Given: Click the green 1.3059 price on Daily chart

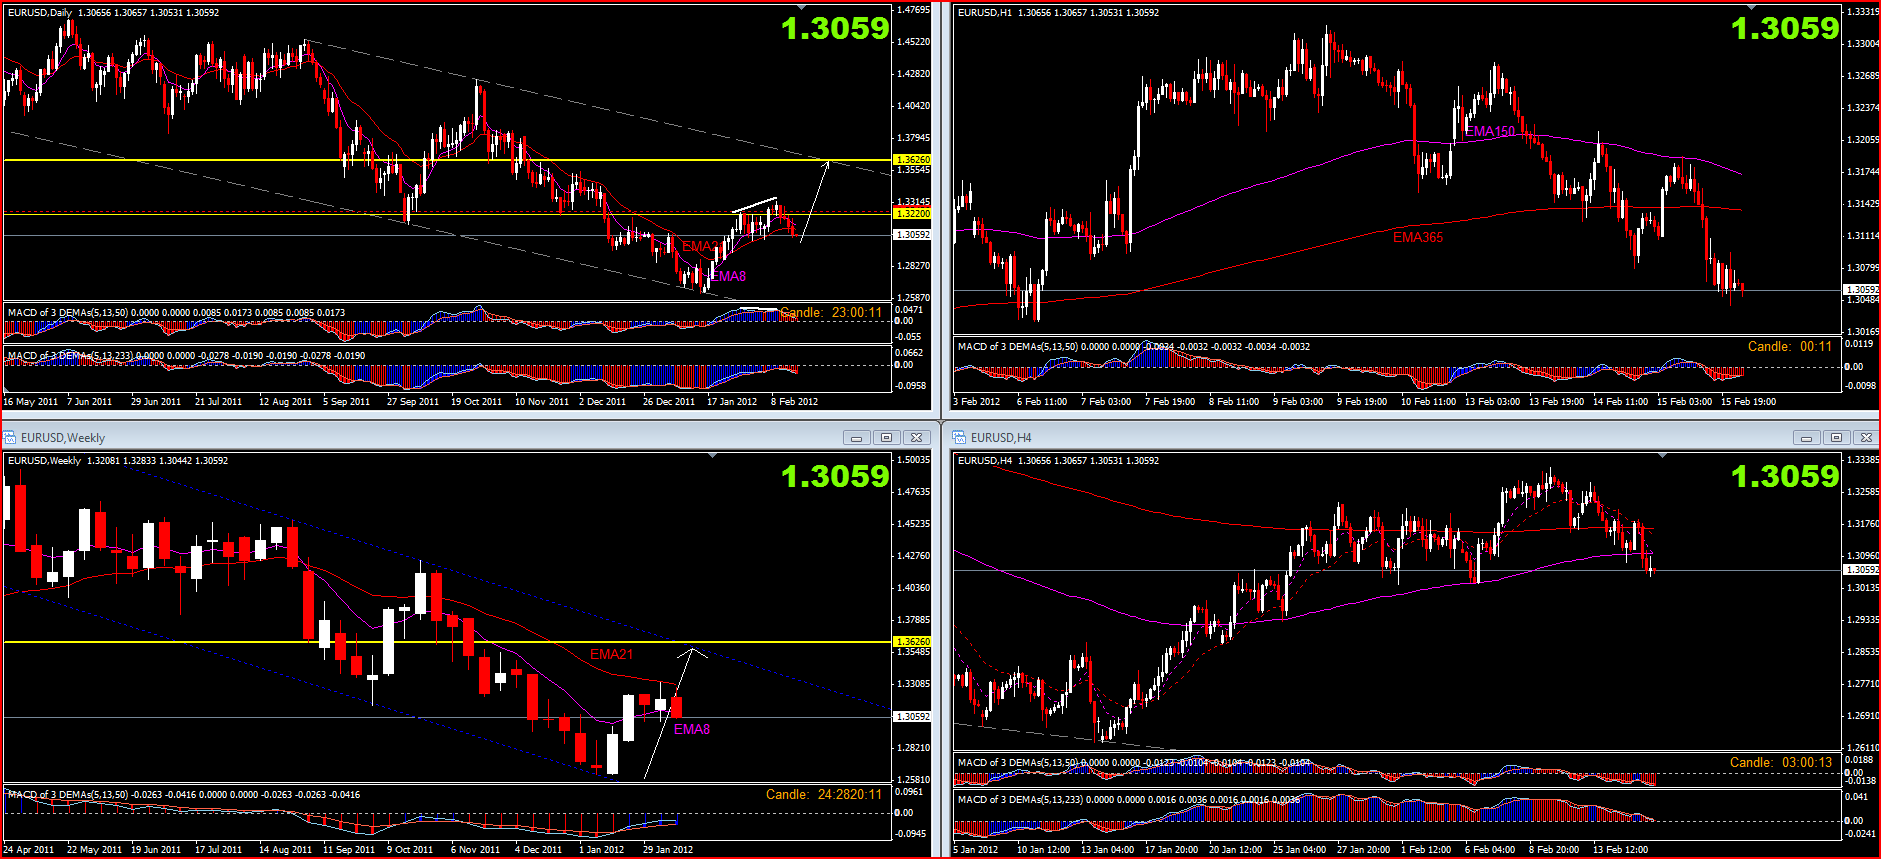Looking at the screenshot, I should [835, 29].
